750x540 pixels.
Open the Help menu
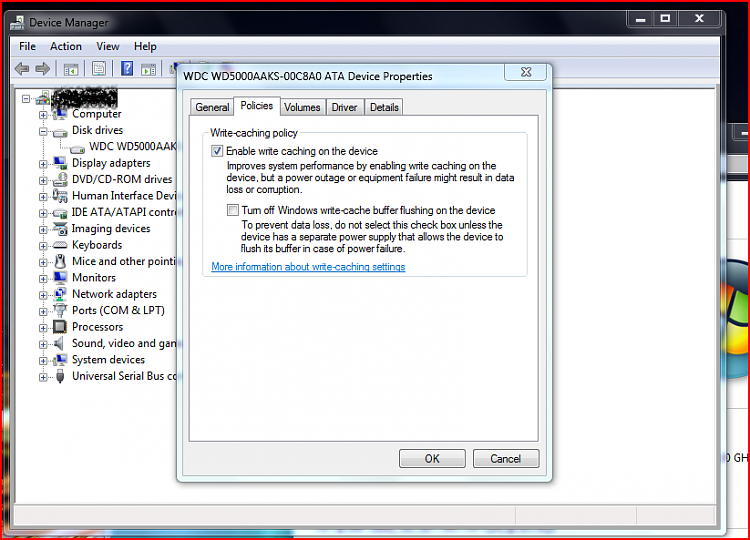pos(145,46)
